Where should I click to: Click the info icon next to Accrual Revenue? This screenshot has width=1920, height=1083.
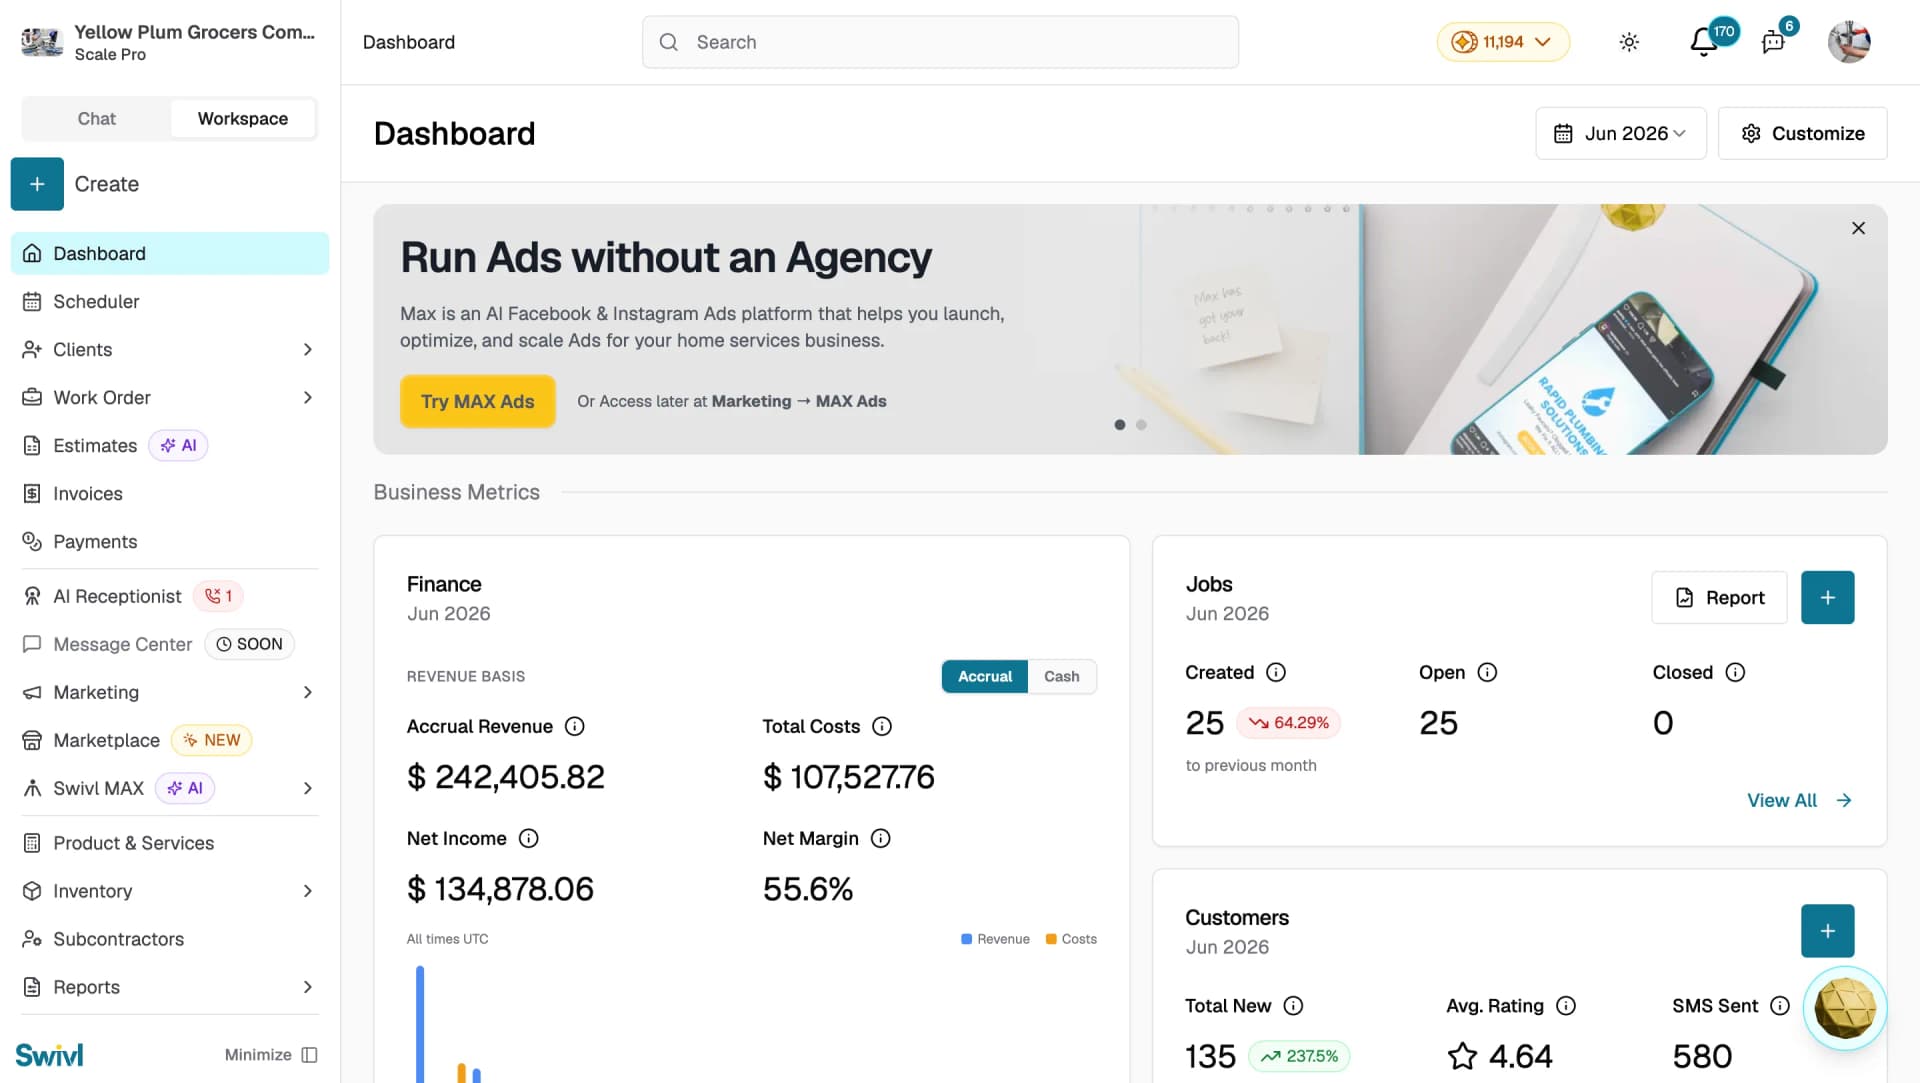[575, 726]
